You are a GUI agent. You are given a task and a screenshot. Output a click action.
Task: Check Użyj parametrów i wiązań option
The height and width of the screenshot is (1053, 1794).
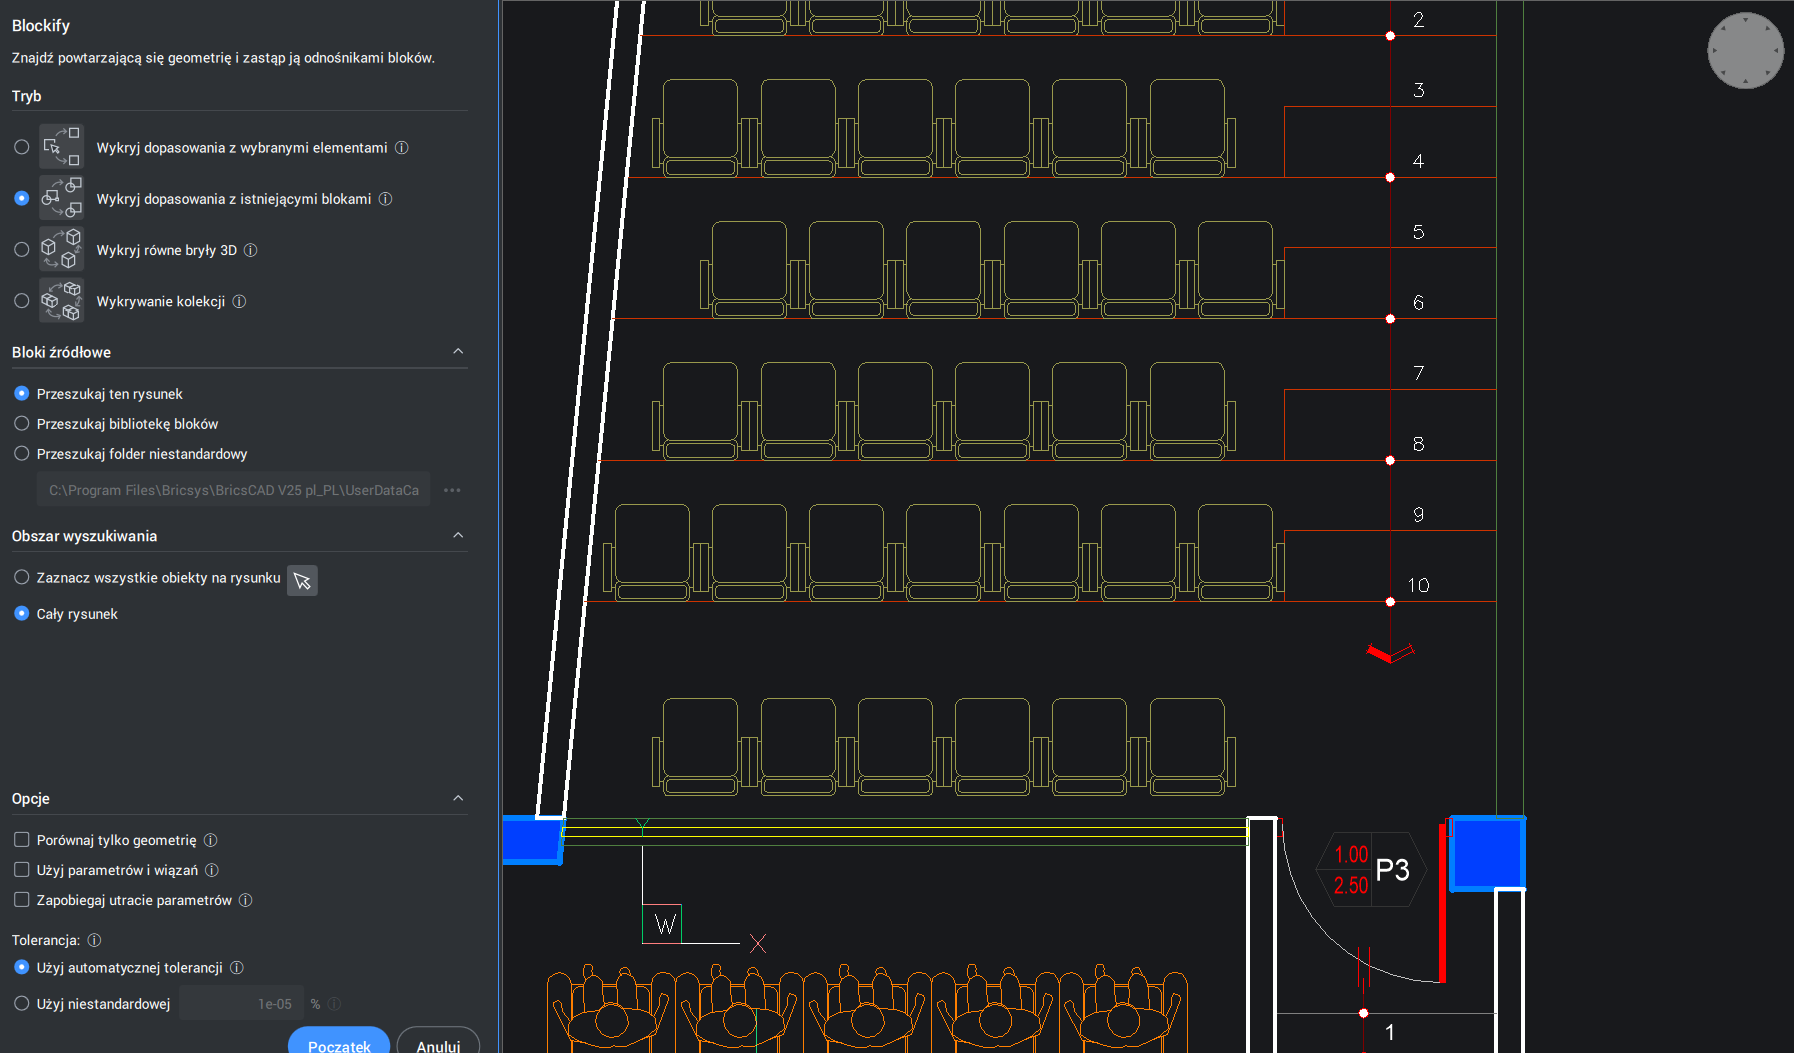point(22,870)
